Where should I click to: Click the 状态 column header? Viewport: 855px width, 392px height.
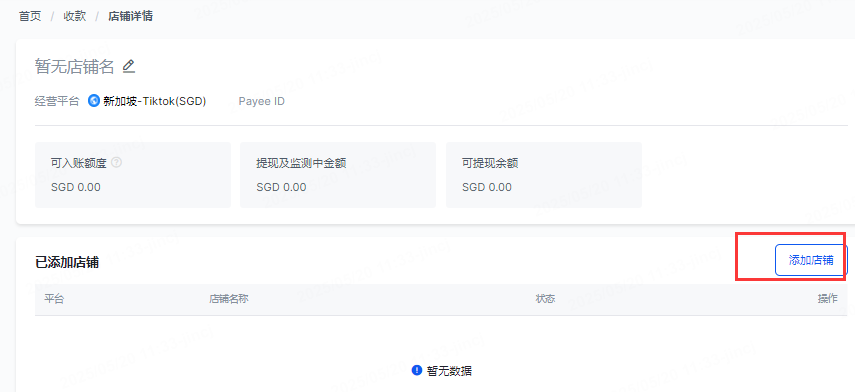click(545, 299)
